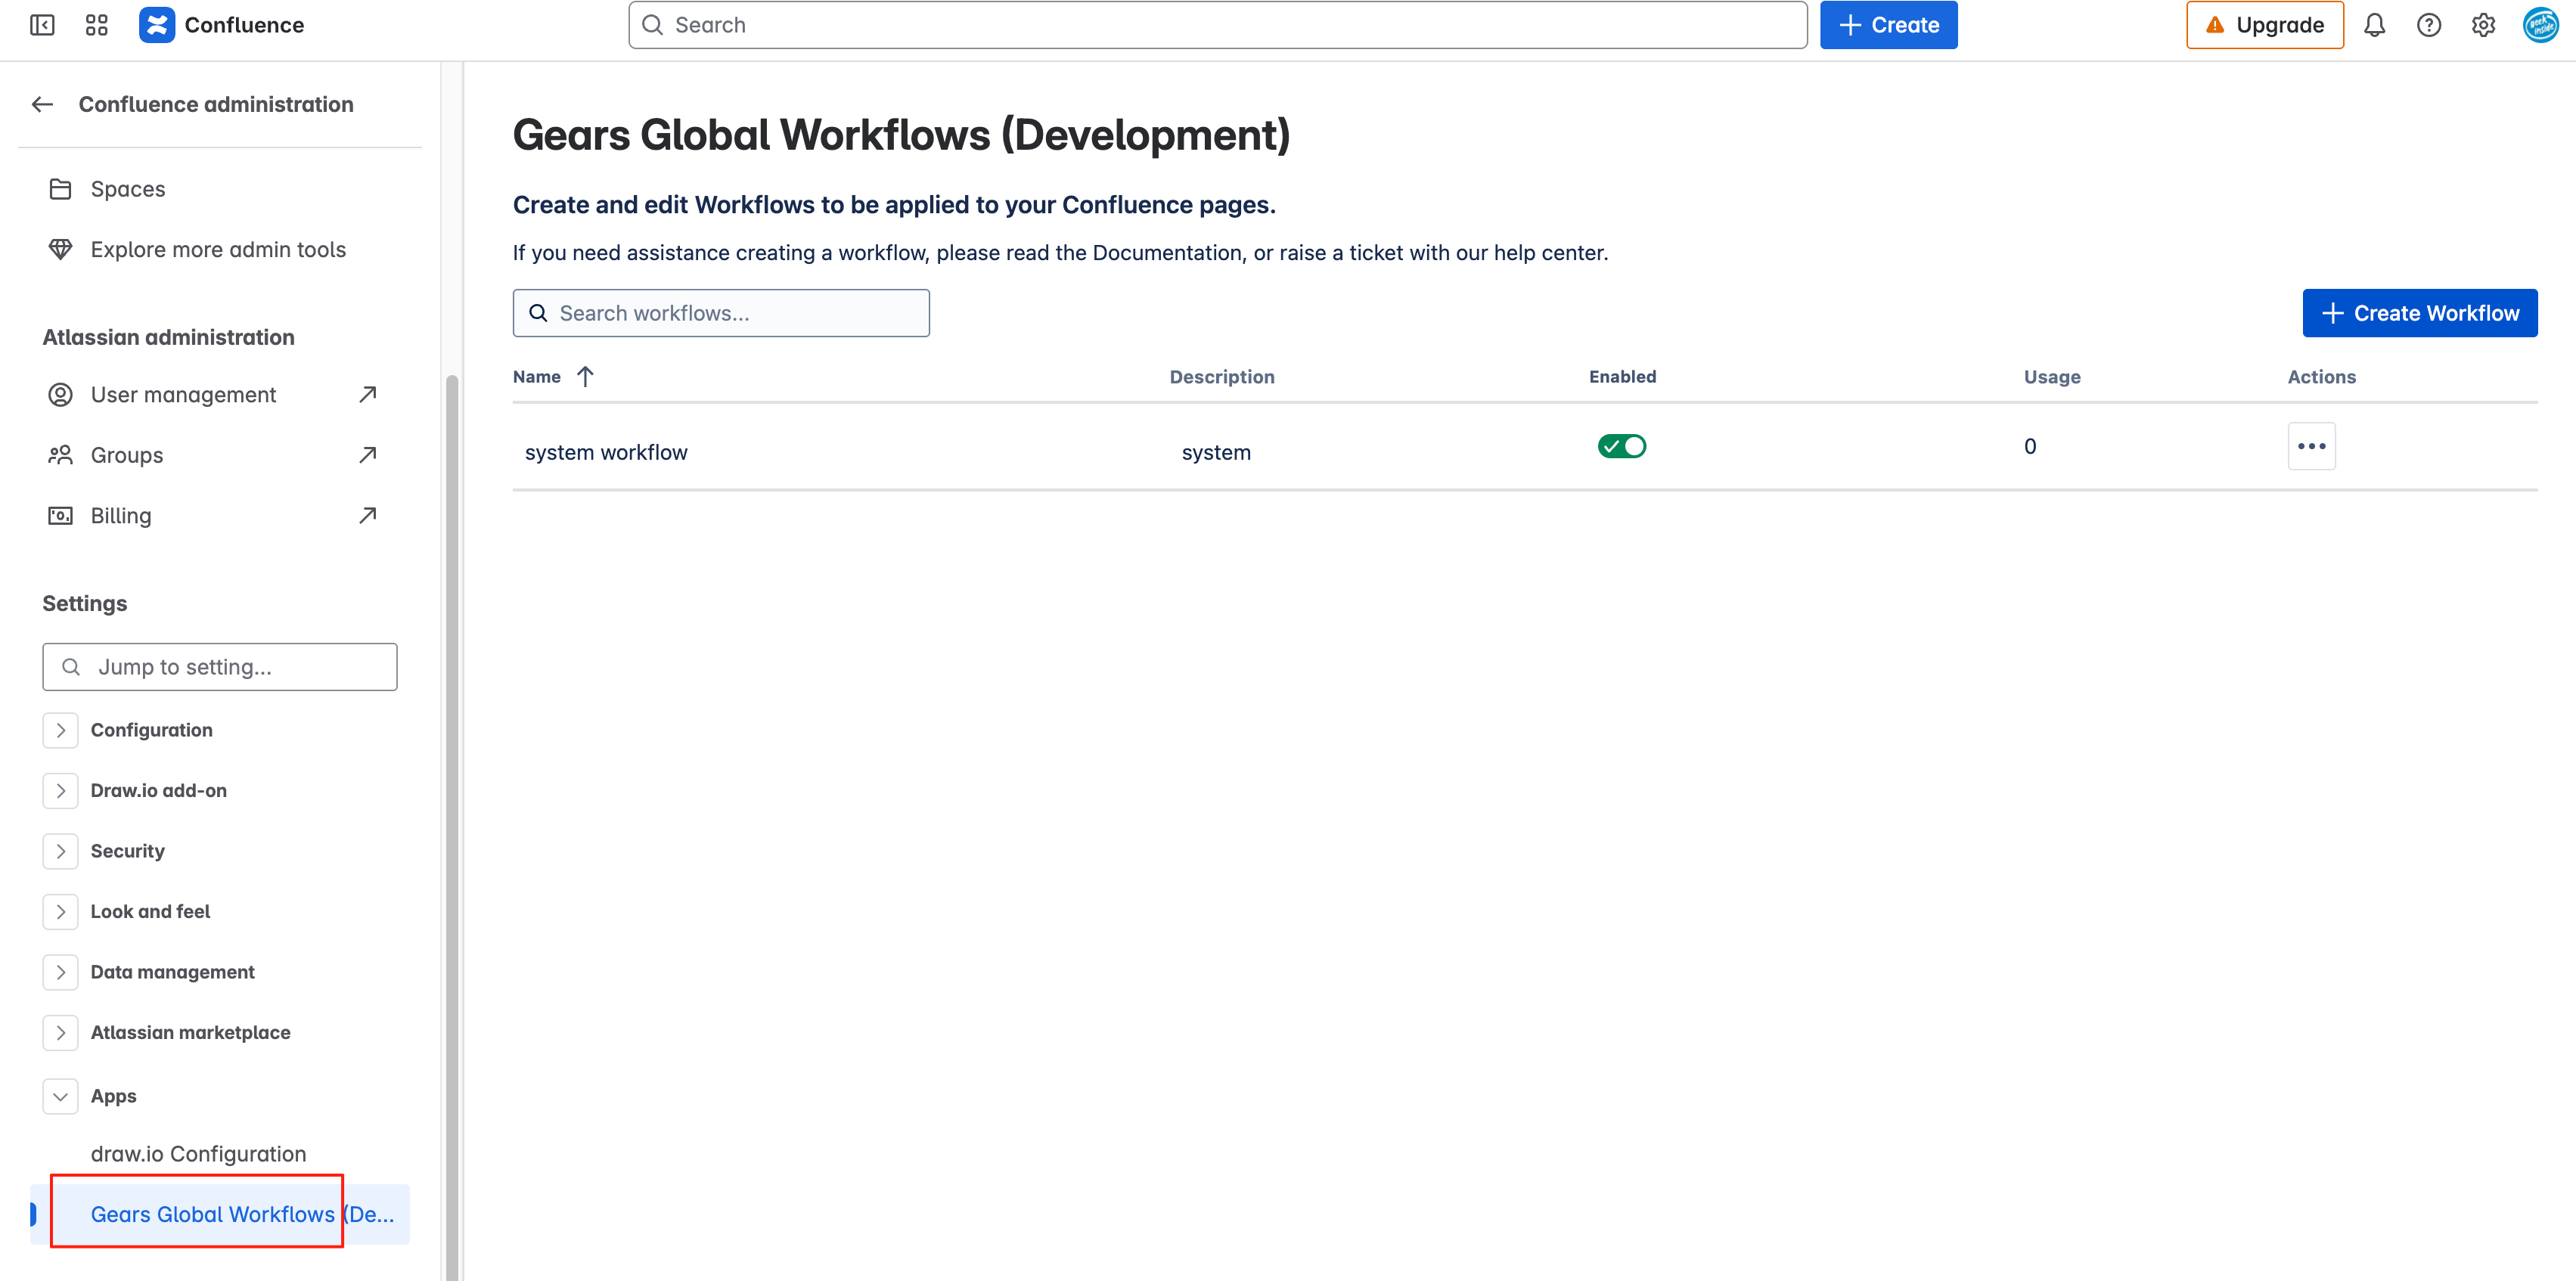Open Explore more admin tools
This screenshot has height=1281, width=2576.
coord(220,249)
